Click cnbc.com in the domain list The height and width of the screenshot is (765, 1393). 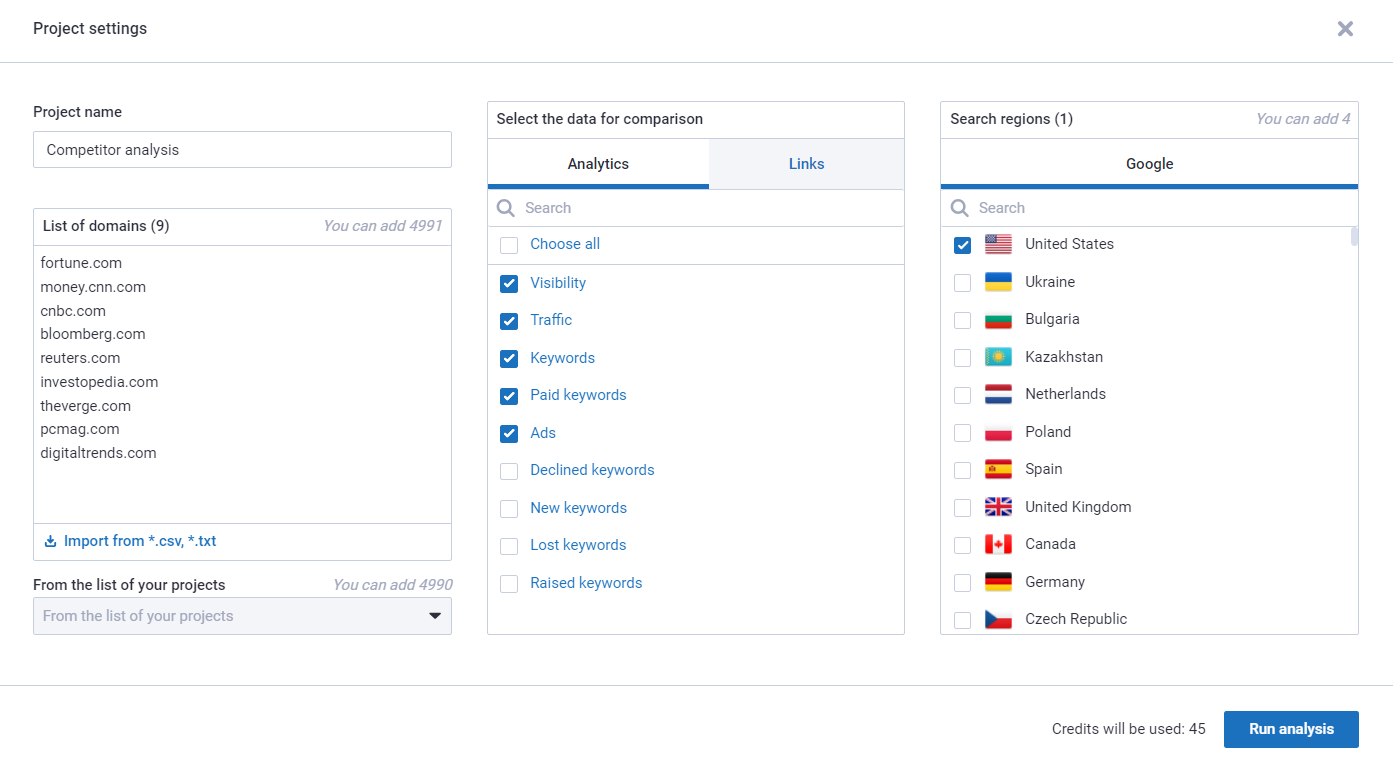tap(73, 311)
